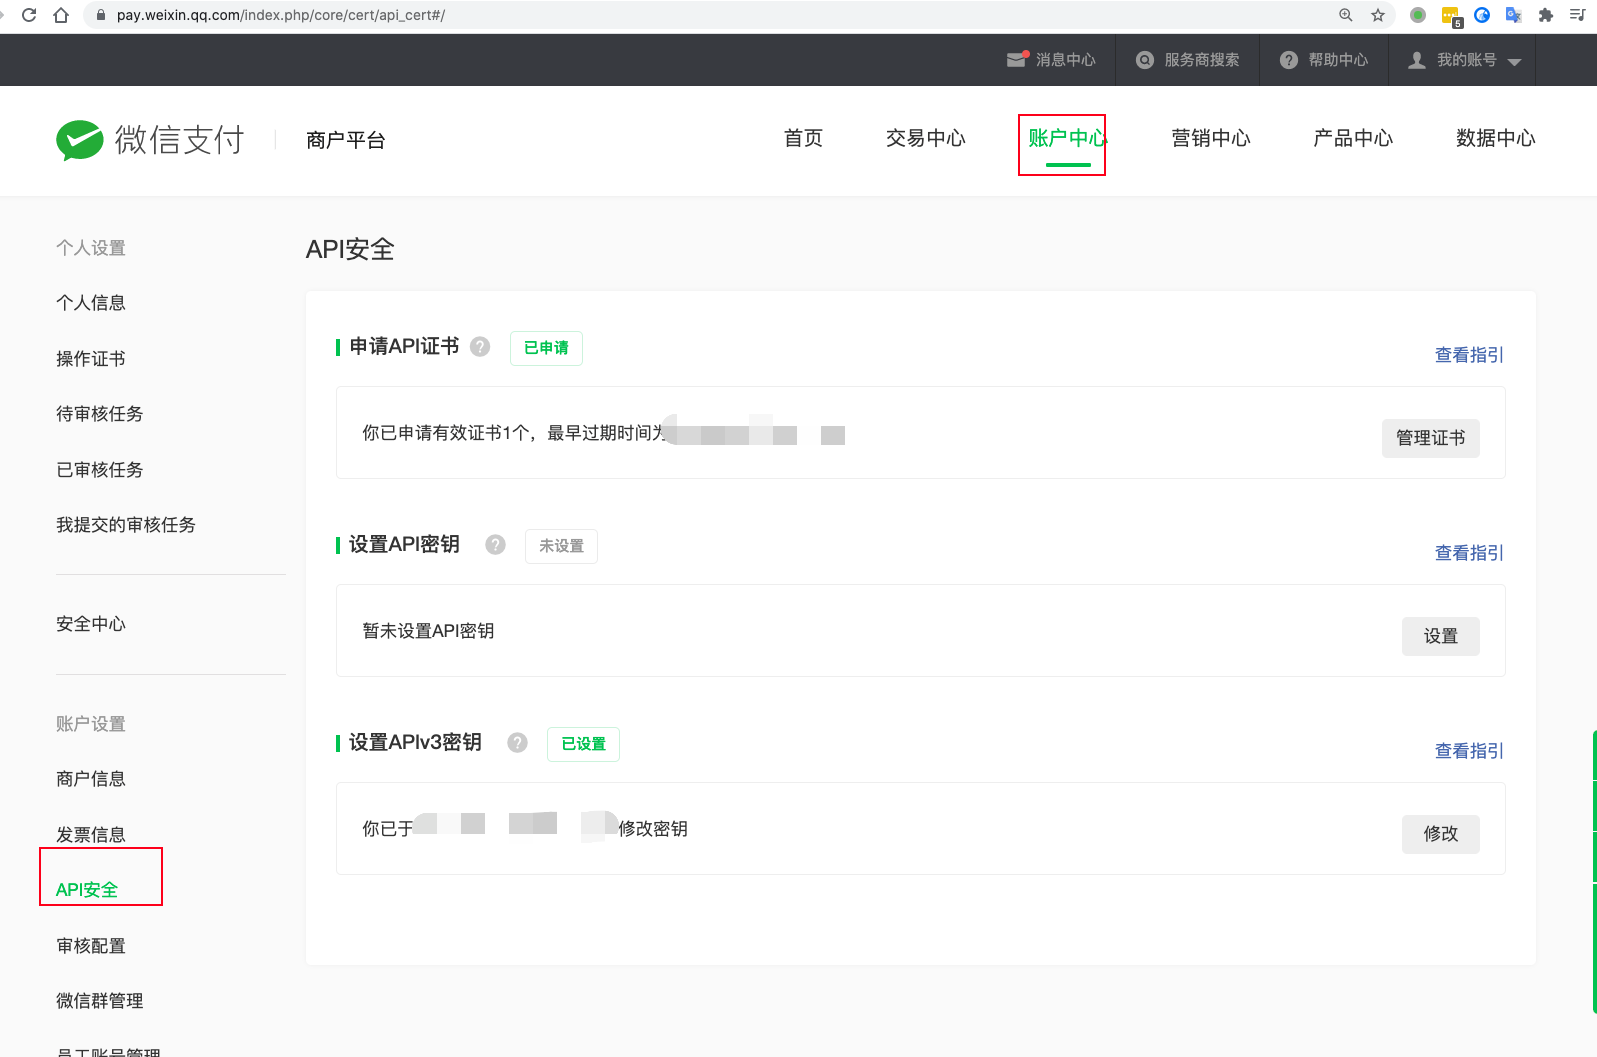Click 管理证书 button
This screenshot has height=1057, width=1597.
coord(1430,438)
